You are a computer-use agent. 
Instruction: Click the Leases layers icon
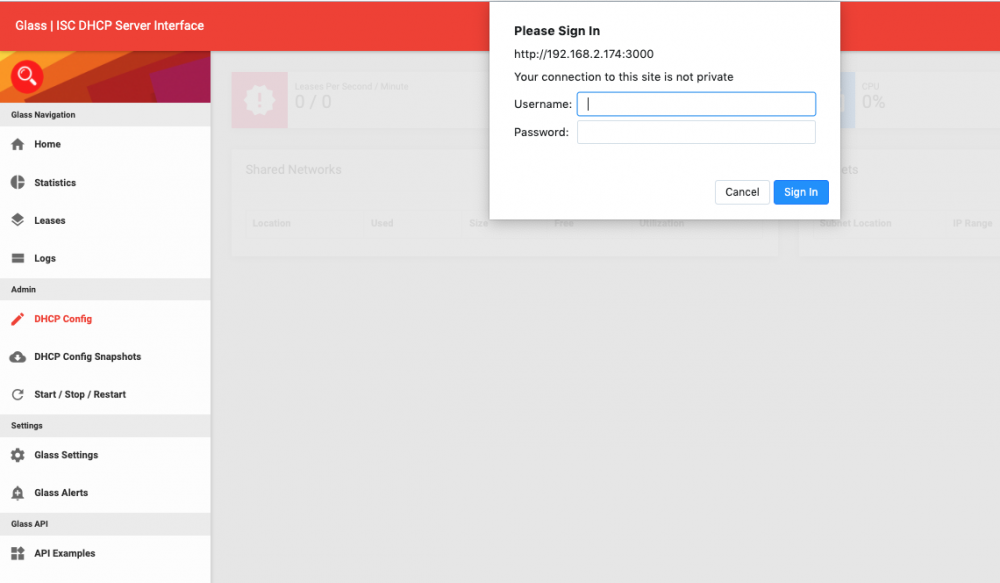coord(18,220)
